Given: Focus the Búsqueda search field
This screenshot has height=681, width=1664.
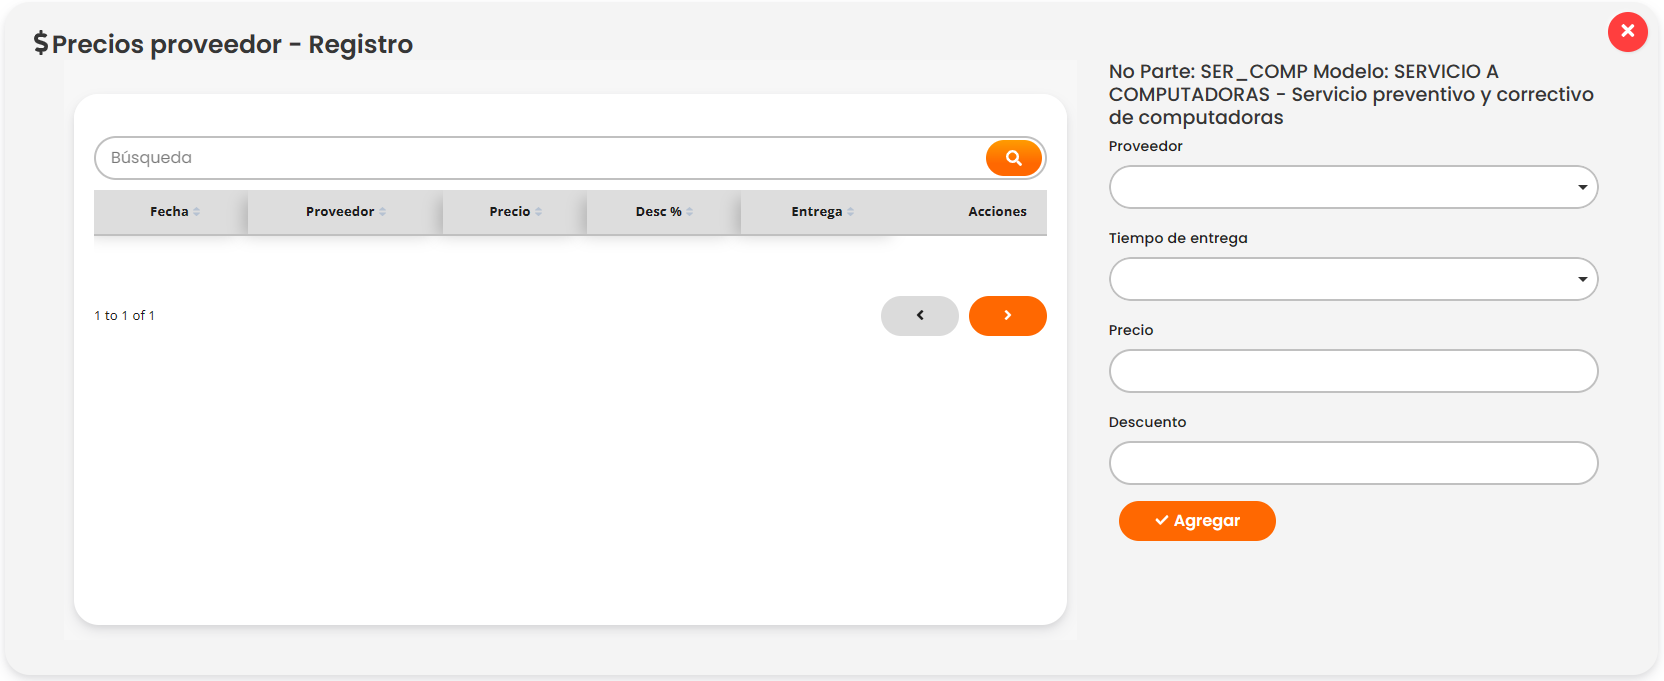Looking at the screenshot, I should [540, 158].
